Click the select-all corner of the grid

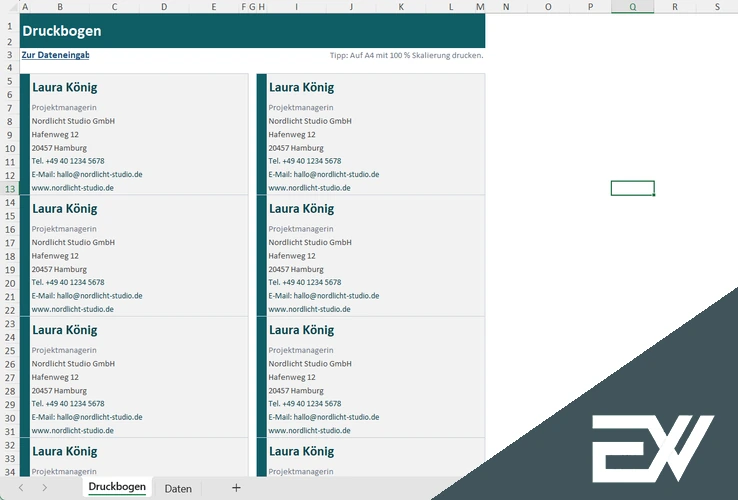pyautogui.click(x=9, y=7)
